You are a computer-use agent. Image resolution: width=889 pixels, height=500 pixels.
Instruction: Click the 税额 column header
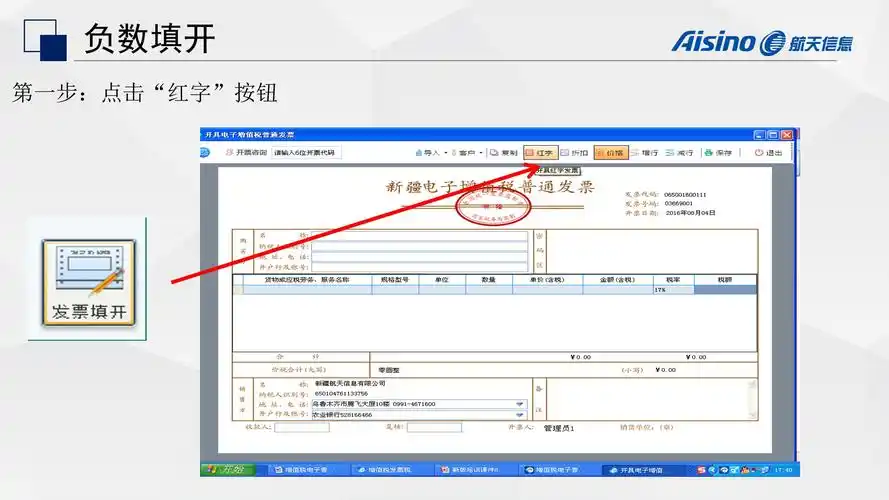coord(725,279)
